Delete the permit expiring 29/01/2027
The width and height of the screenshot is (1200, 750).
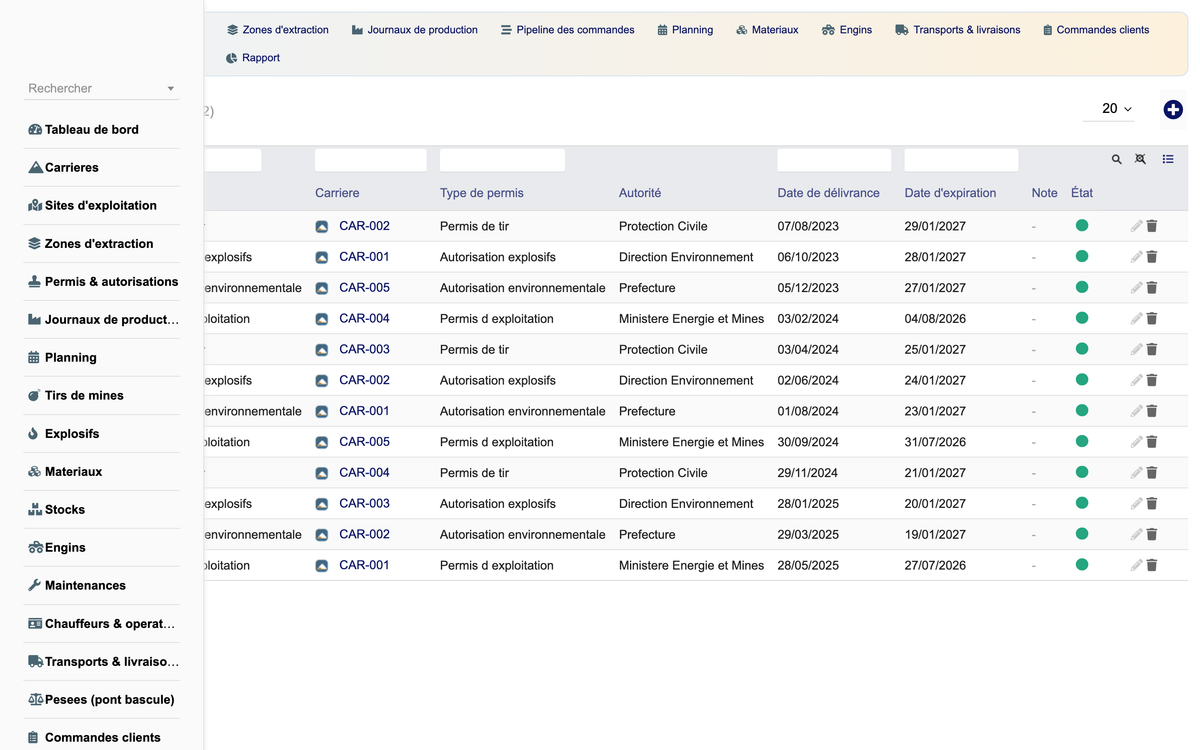pyautogui.click(x=1152, y=226)
